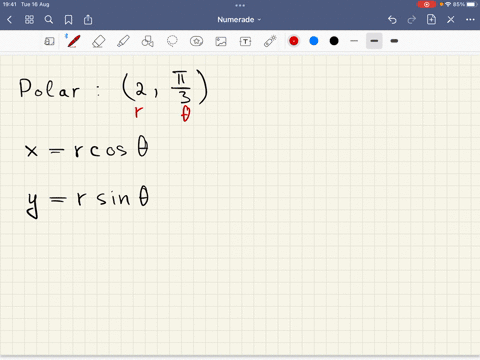Open the share/export menu
This screenshot has width=480, height=360.
point(88,20)
